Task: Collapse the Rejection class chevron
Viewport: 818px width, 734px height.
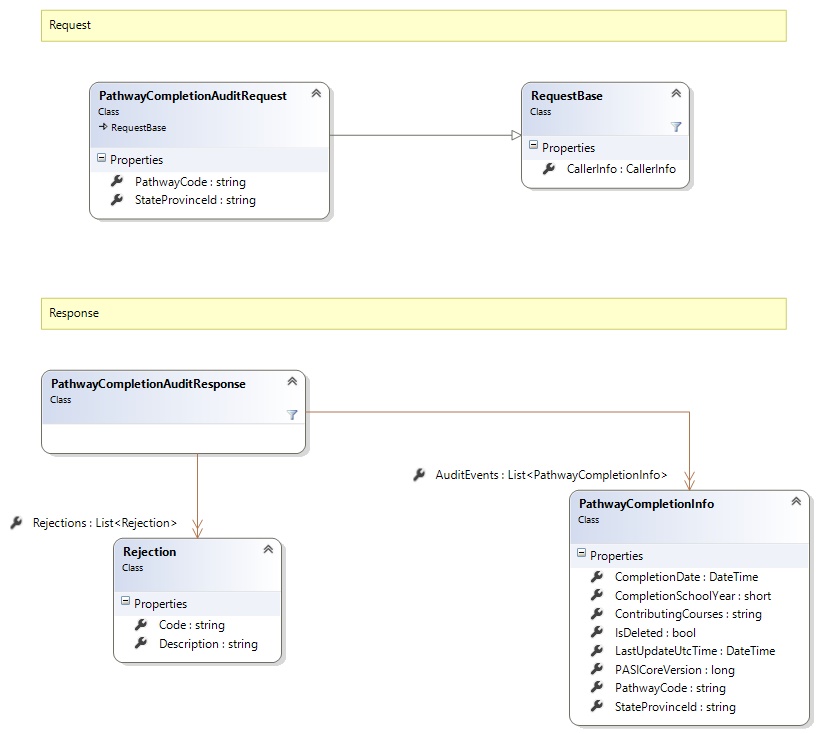Action: coord(268,550)
